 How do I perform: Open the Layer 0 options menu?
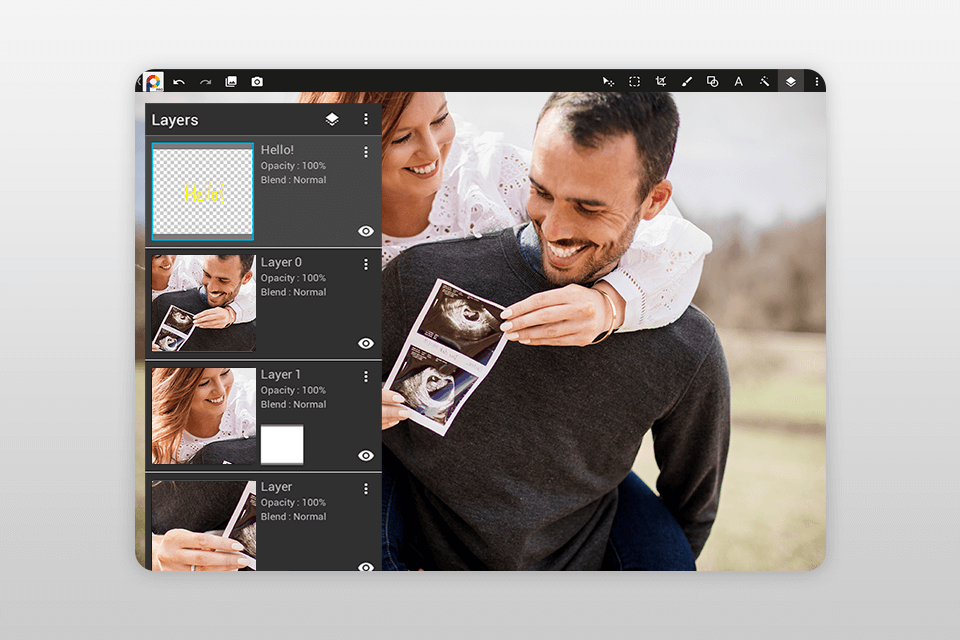coord(366,264)
